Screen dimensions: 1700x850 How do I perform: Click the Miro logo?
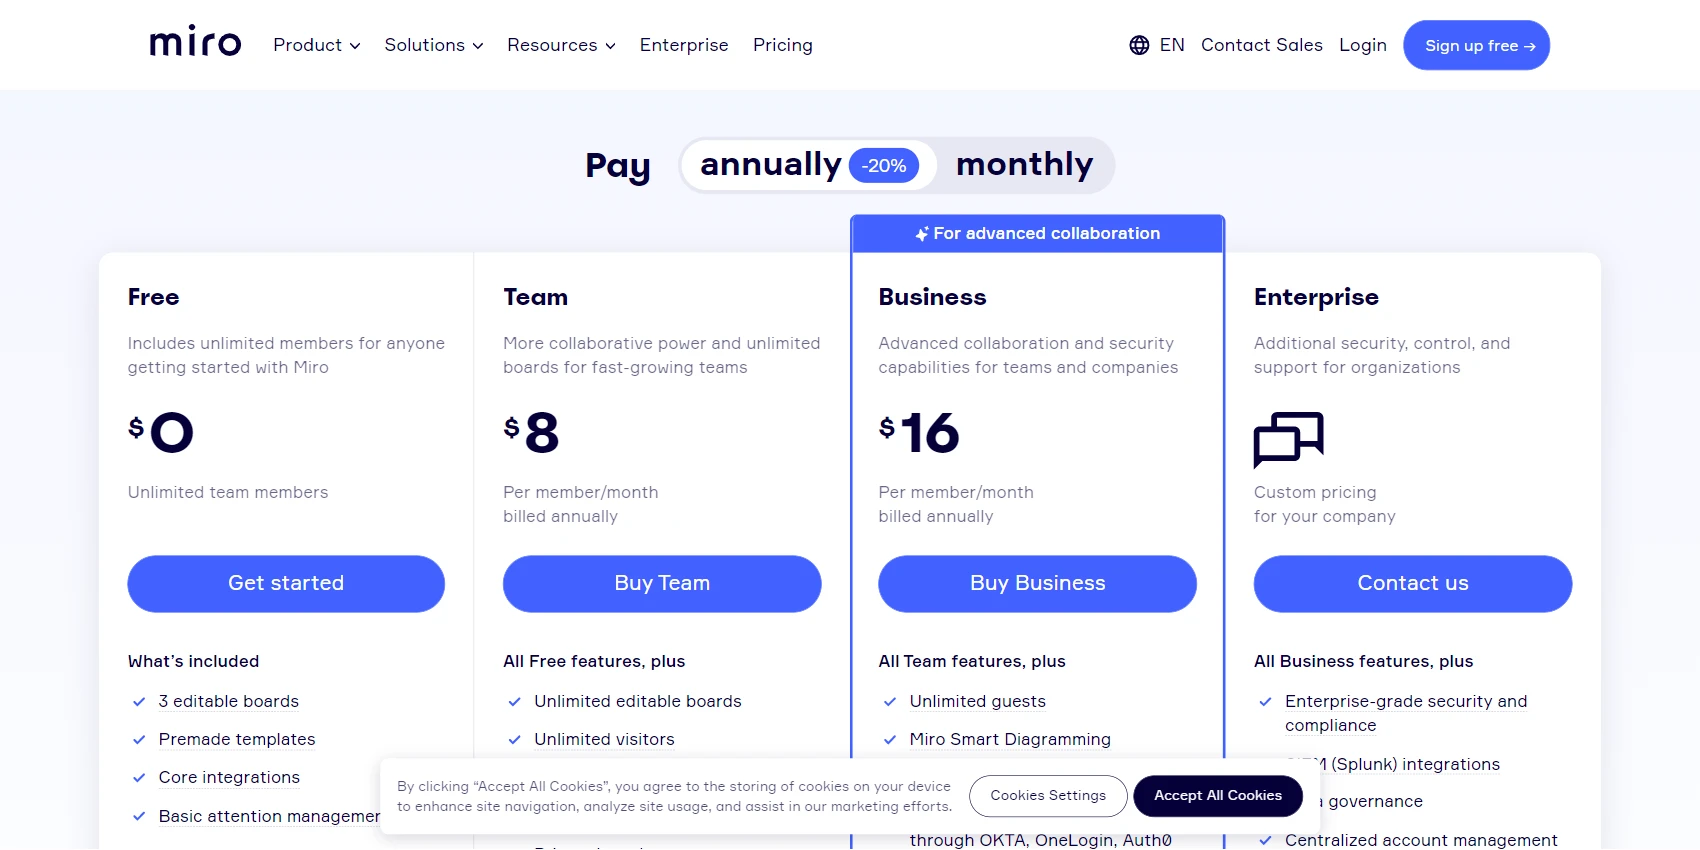tap(195, 42)
